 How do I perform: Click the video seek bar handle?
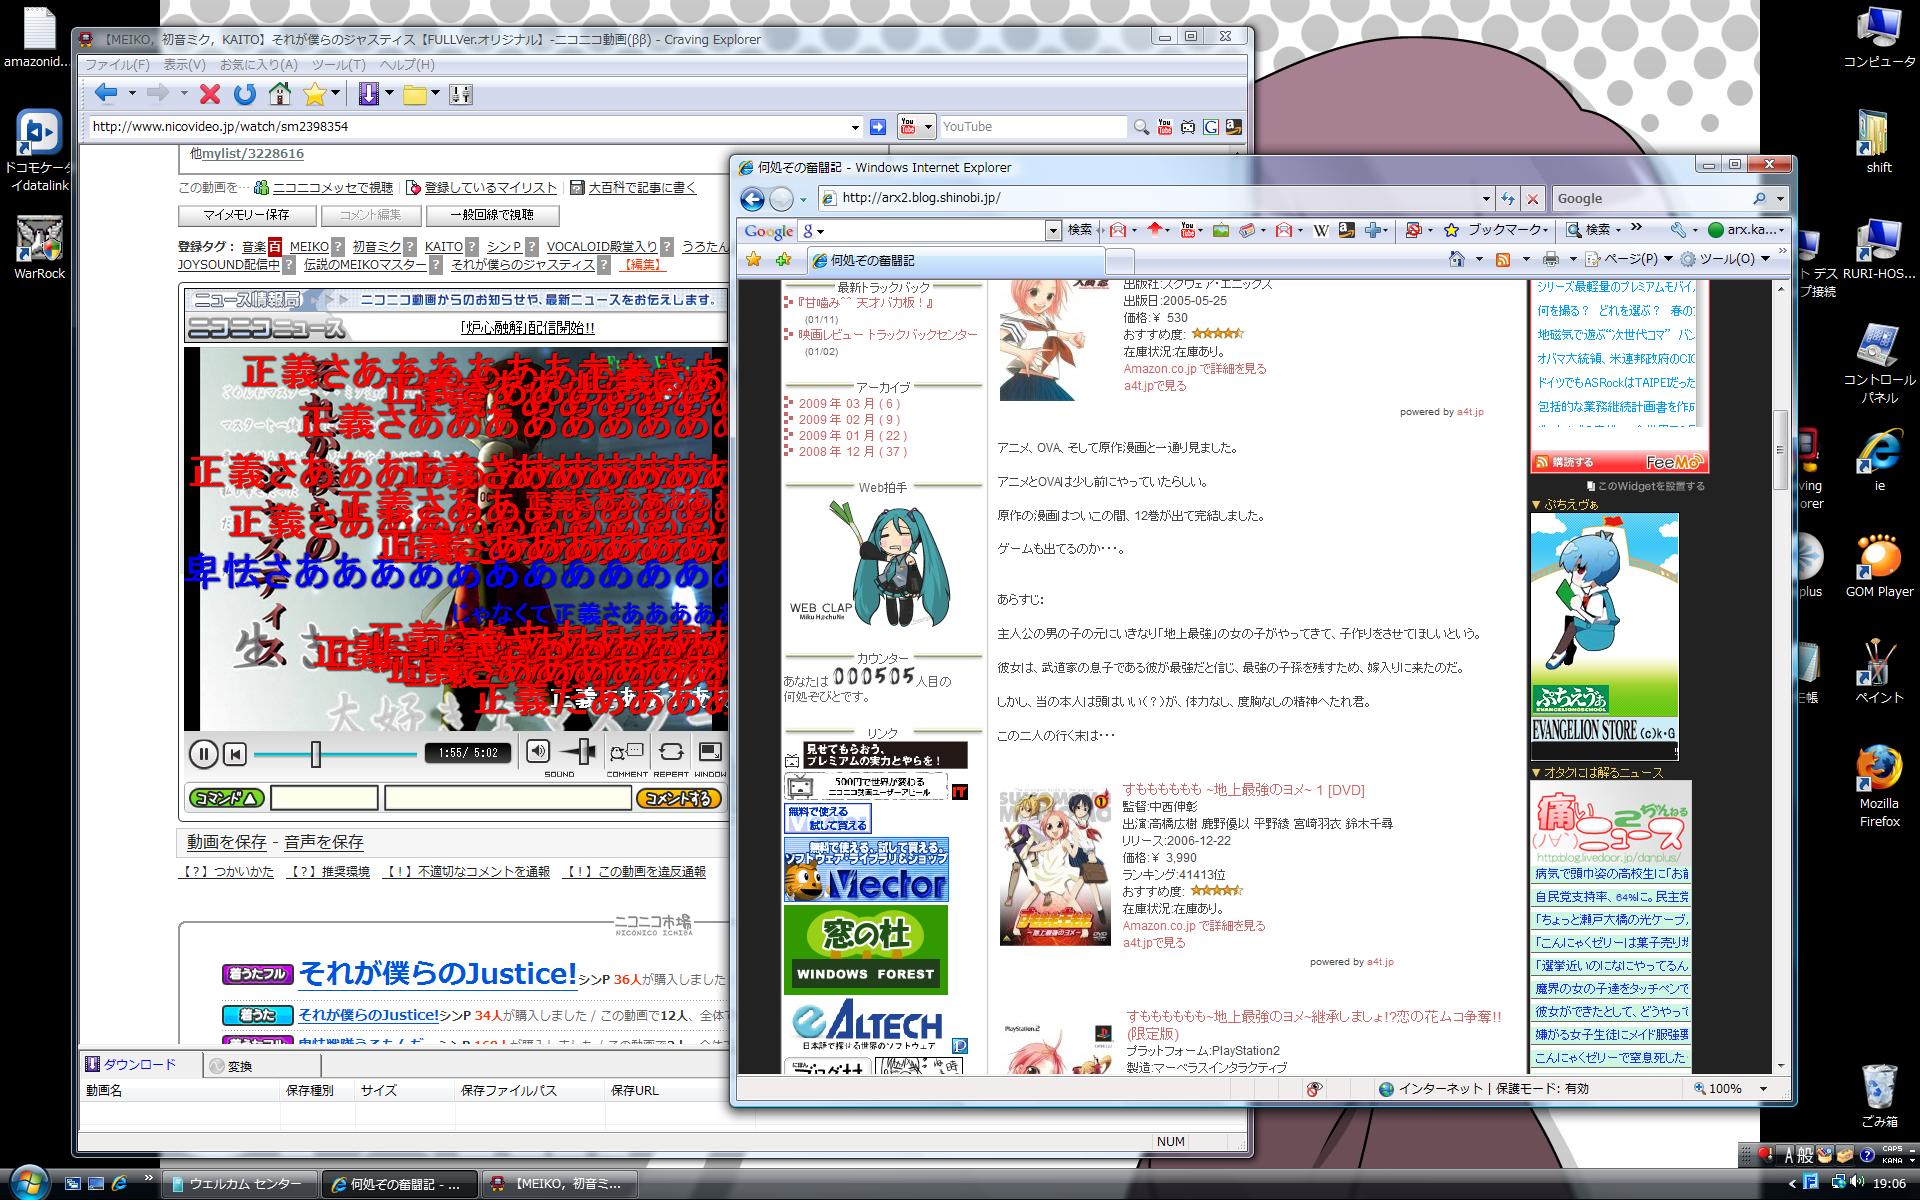coord(316,754)
